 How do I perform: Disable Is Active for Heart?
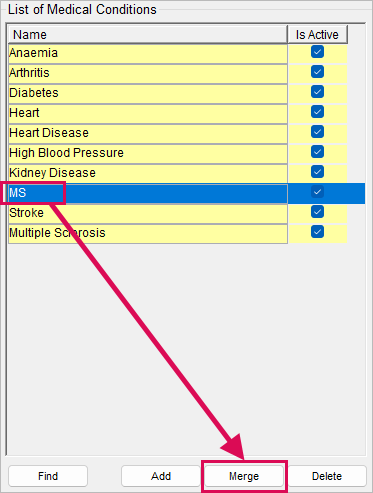317,112
